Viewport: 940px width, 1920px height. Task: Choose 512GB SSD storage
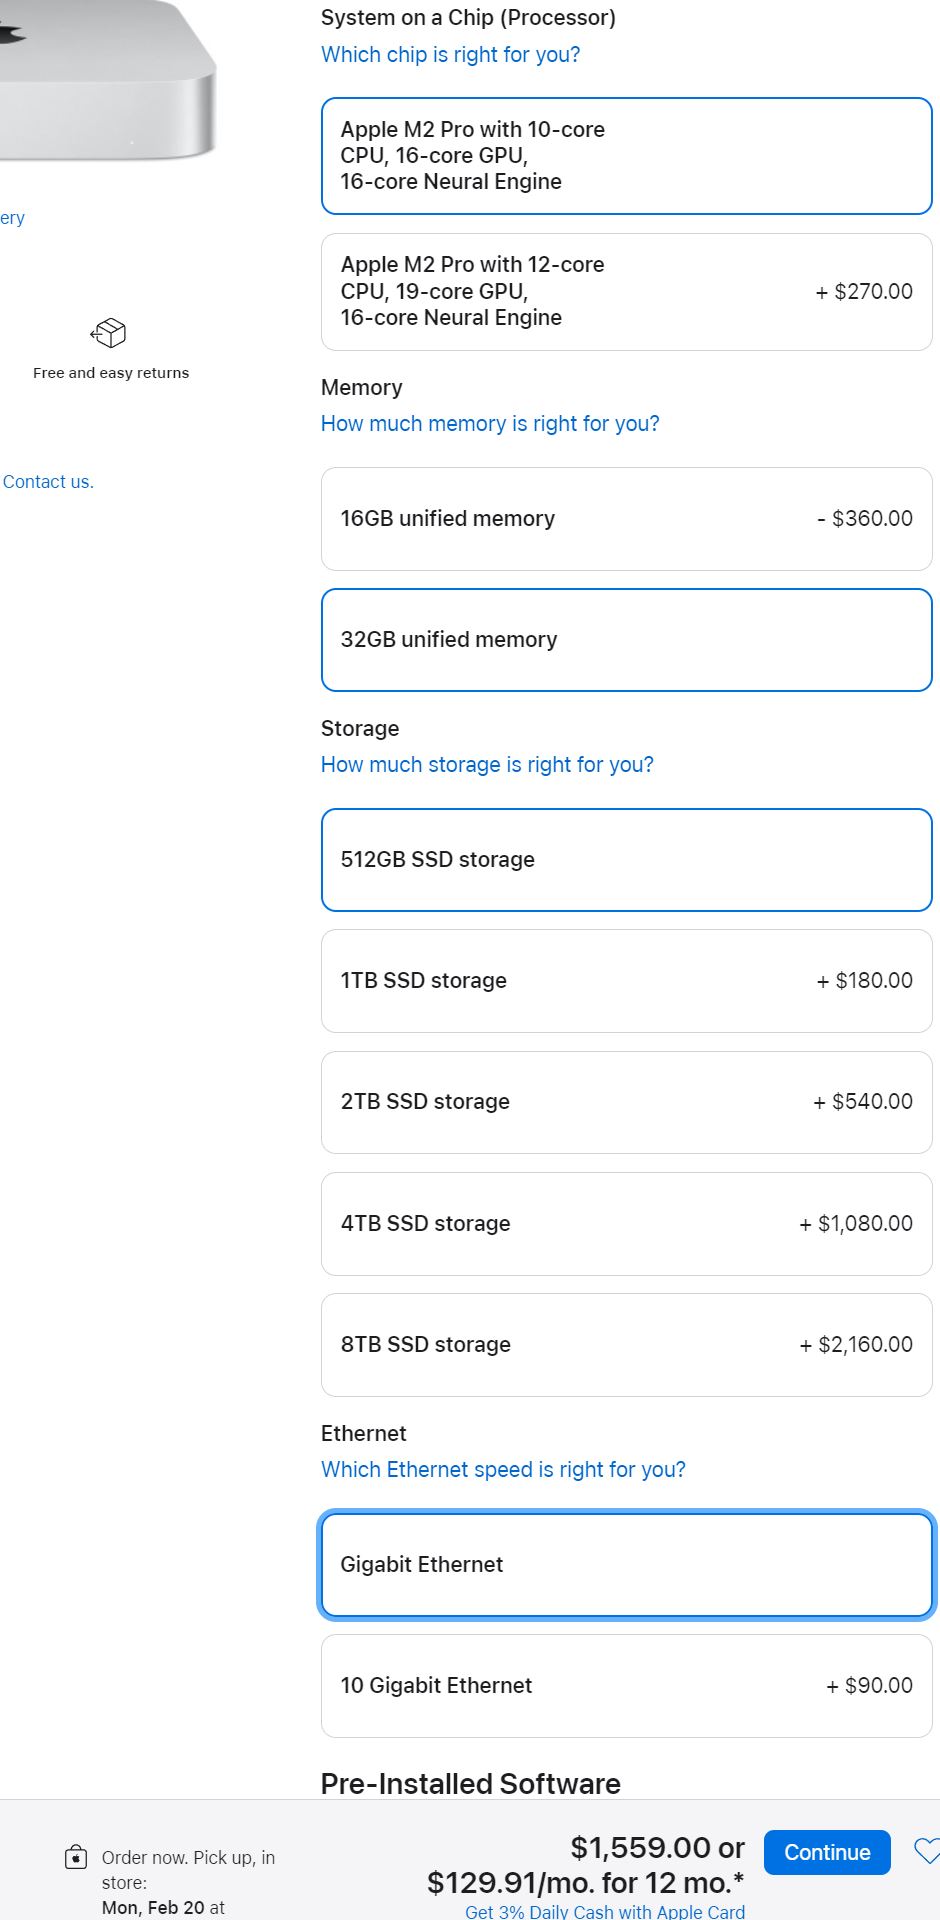tap(626, 860)
